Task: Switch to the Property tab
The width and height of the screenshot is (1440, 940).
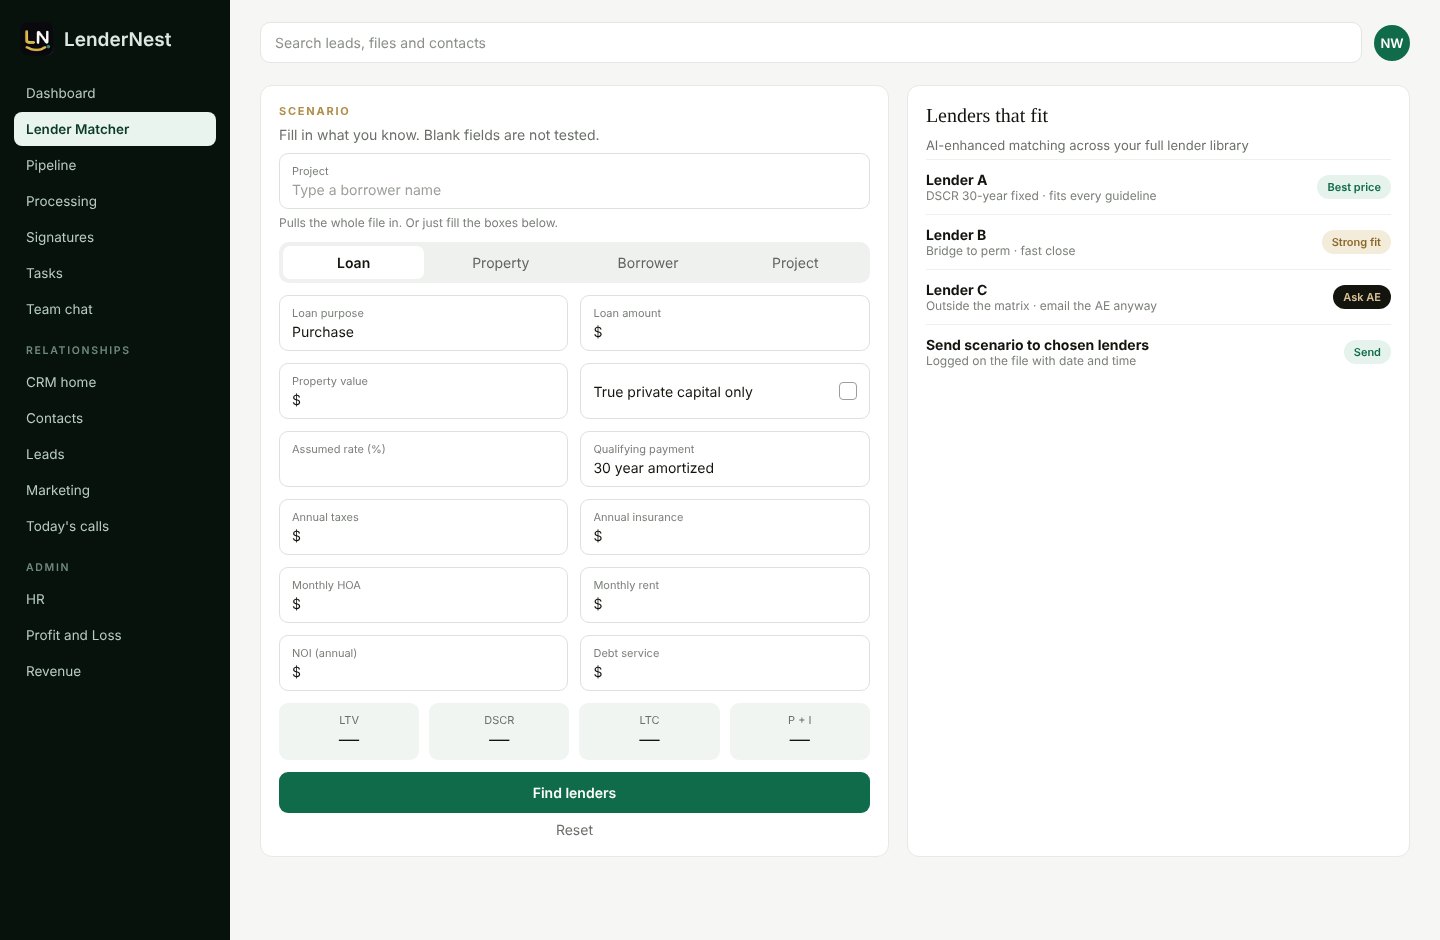Action: tap(500, 263)
